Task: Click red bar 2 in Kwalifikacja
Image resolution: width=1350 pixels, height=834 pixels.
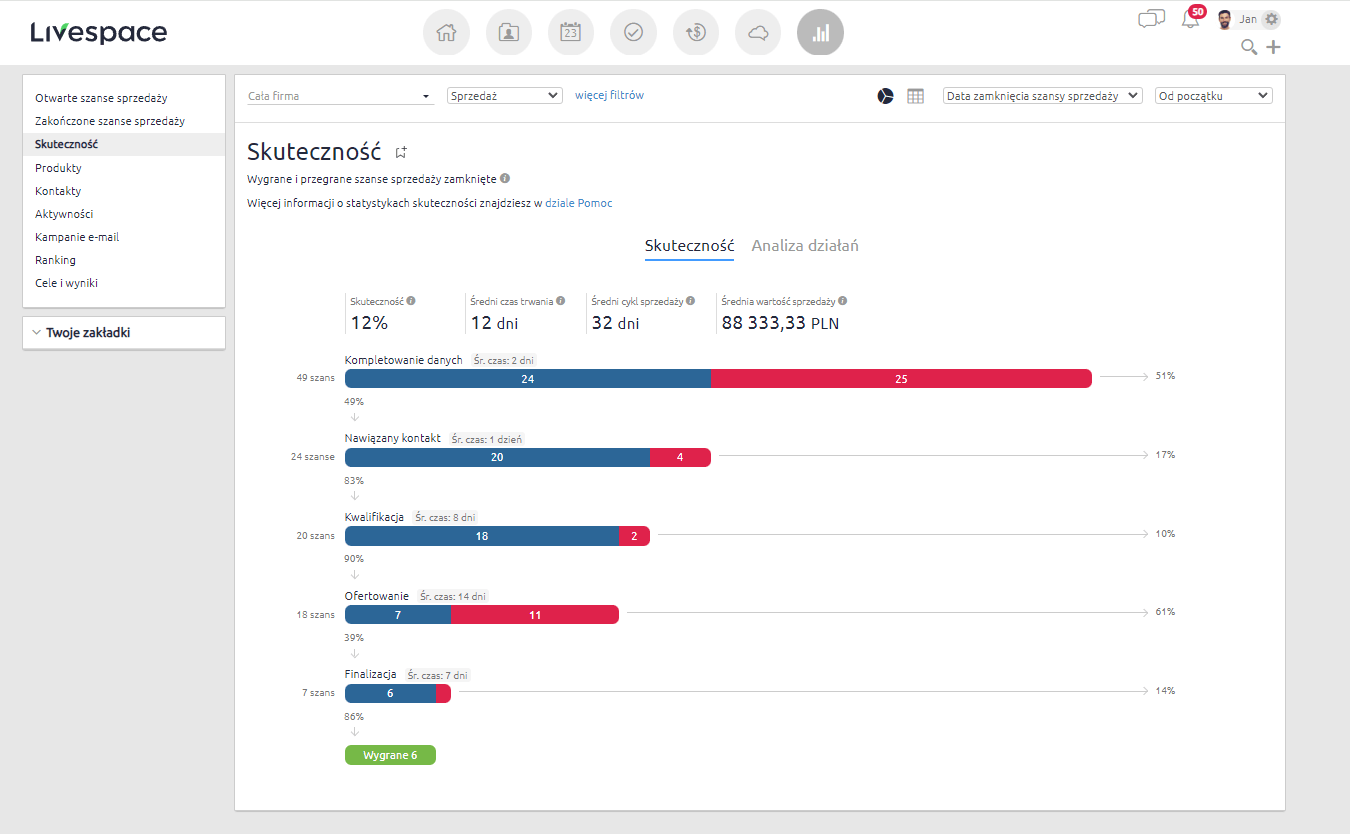Action: (634, 536)
